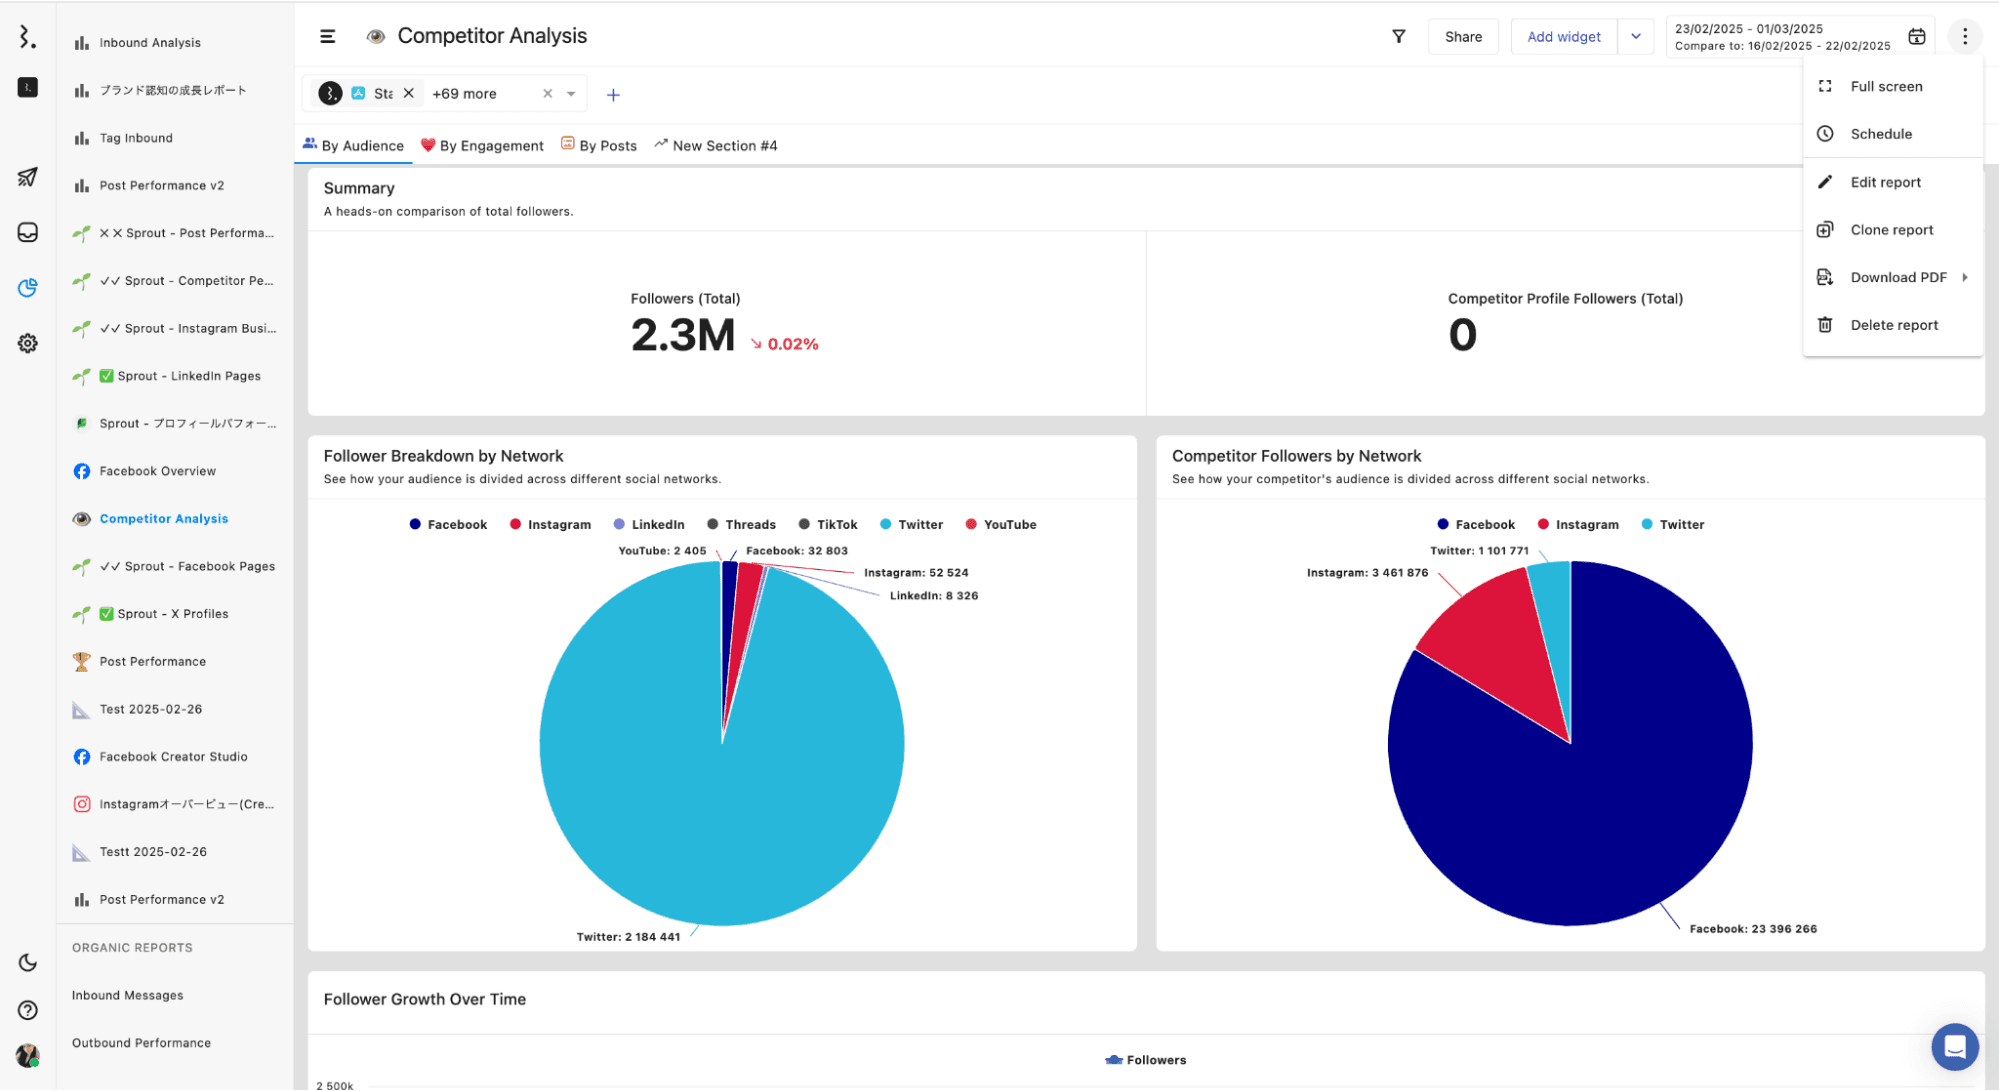Expand the Add widget dropdown arrow
1999x1091 pixels.
1636,36
